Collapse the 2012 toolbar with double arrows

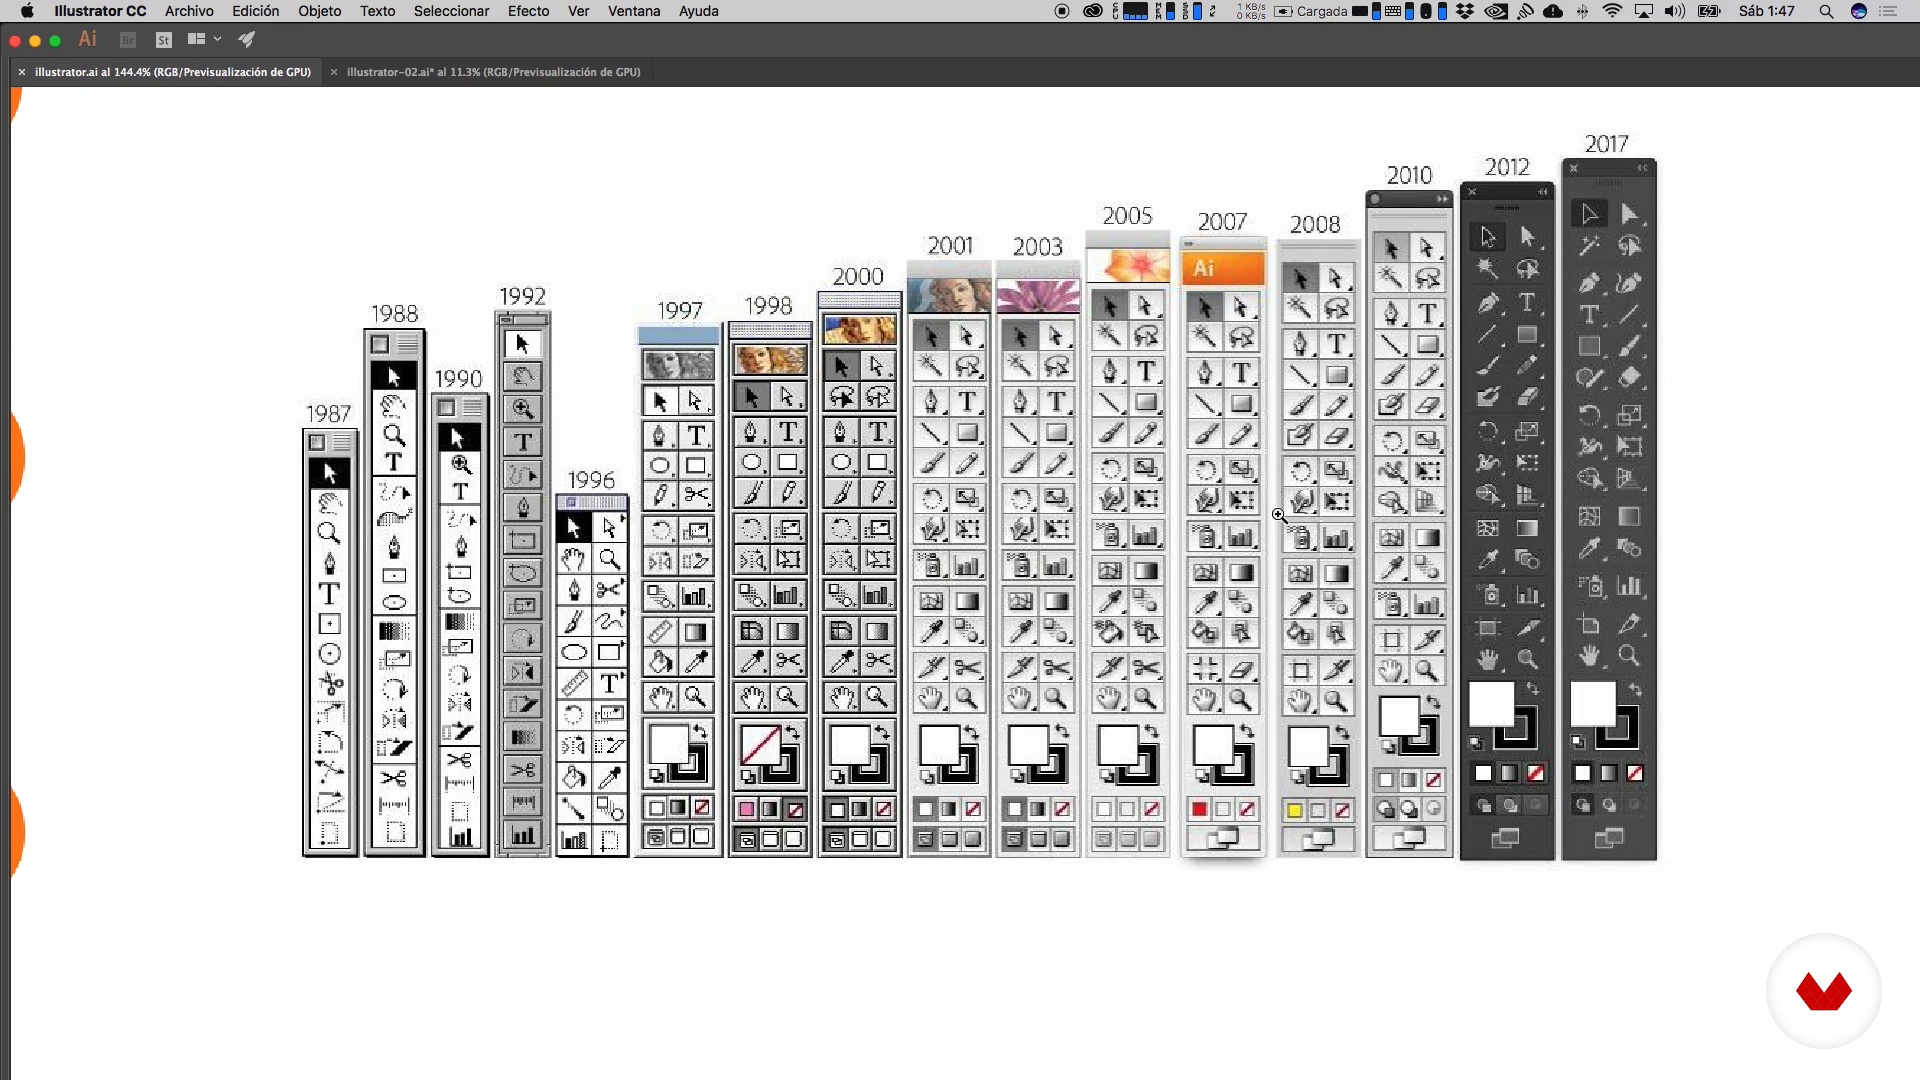click(x=1542, y=192)
